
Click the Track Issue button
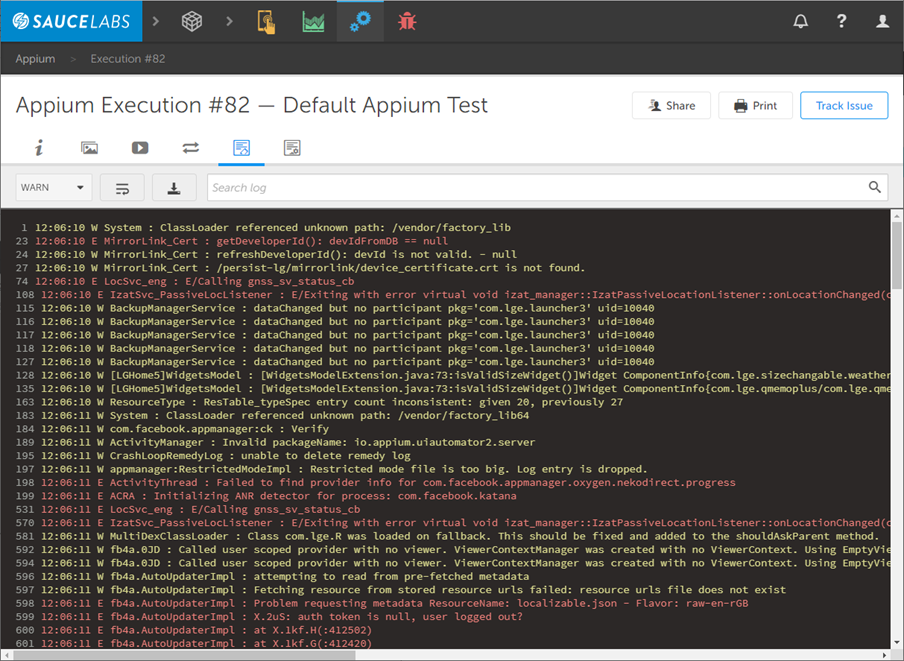coord(844,105)
